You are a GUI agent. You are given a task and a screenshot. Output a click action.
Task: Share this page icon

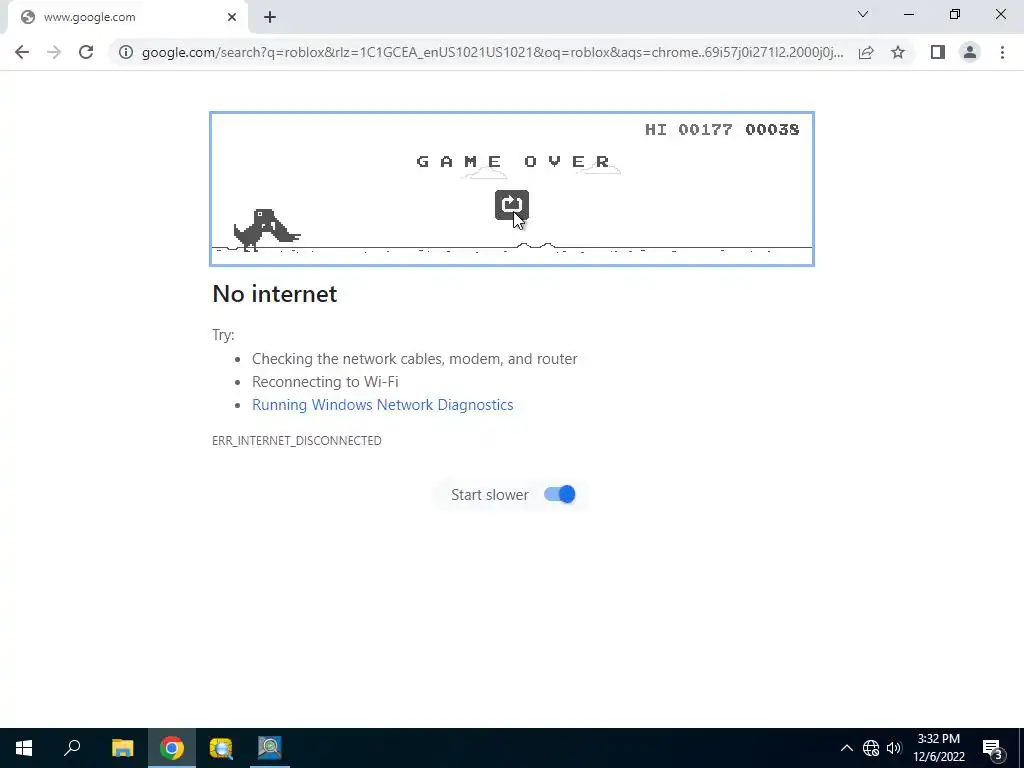[866, 52]
